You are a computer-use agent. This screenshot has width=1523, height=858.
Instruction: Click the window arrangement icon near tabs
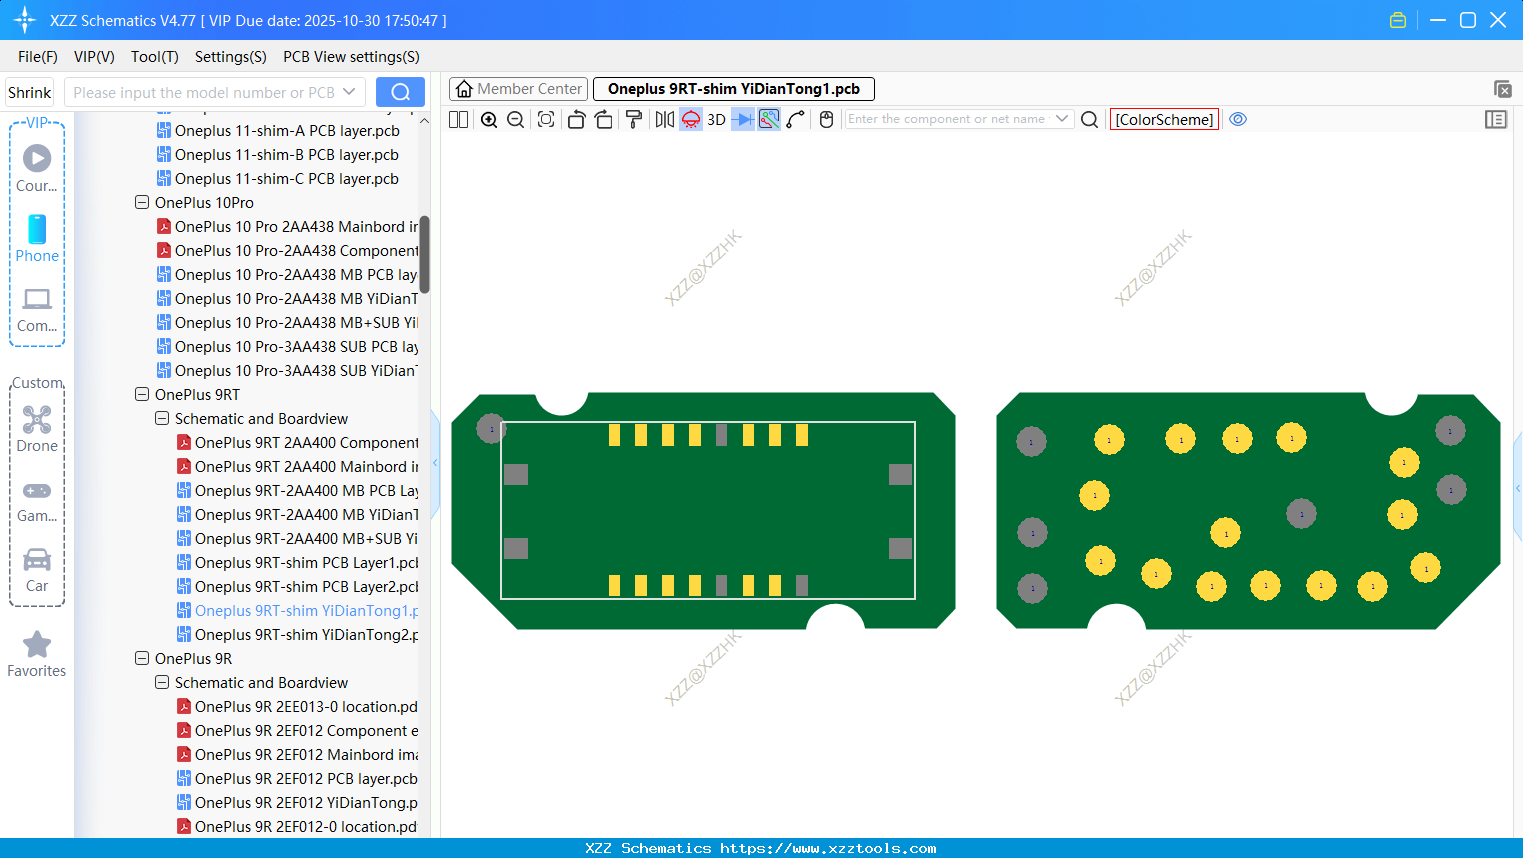pos(1502,89)
